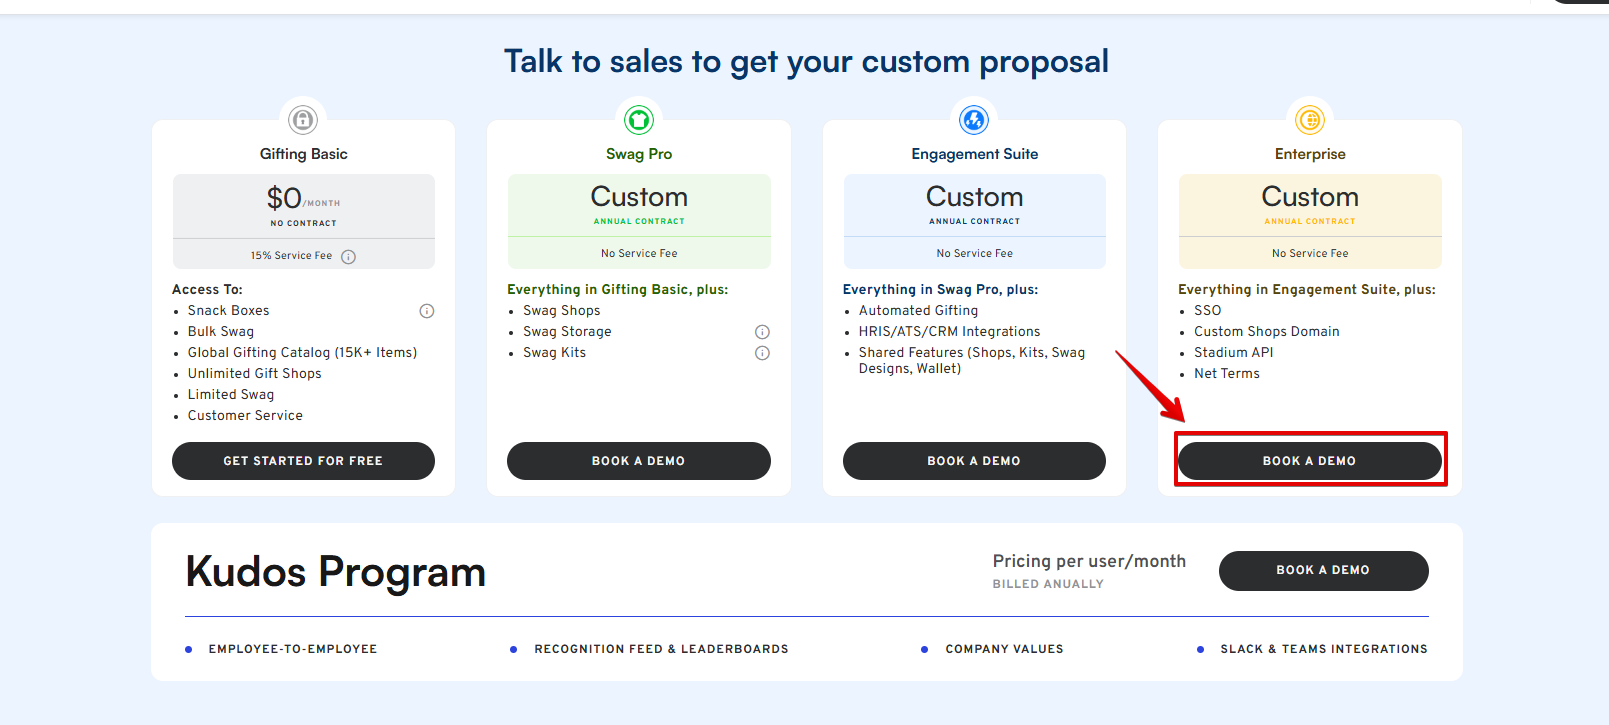Click the green Swag Pro shirt icon
This screenshot has width=1609, height=725.
point(638,120)
